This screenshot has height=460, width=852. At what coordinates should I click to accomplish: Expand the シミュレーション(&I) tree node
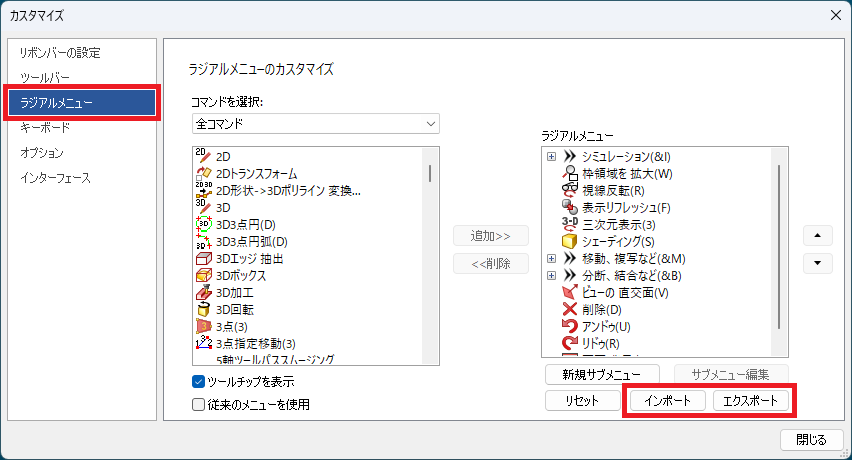click(x=551, y=156)
